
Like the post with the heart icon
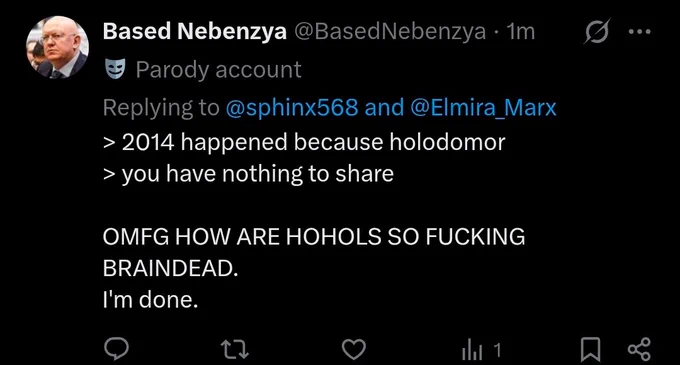point(354,349)
